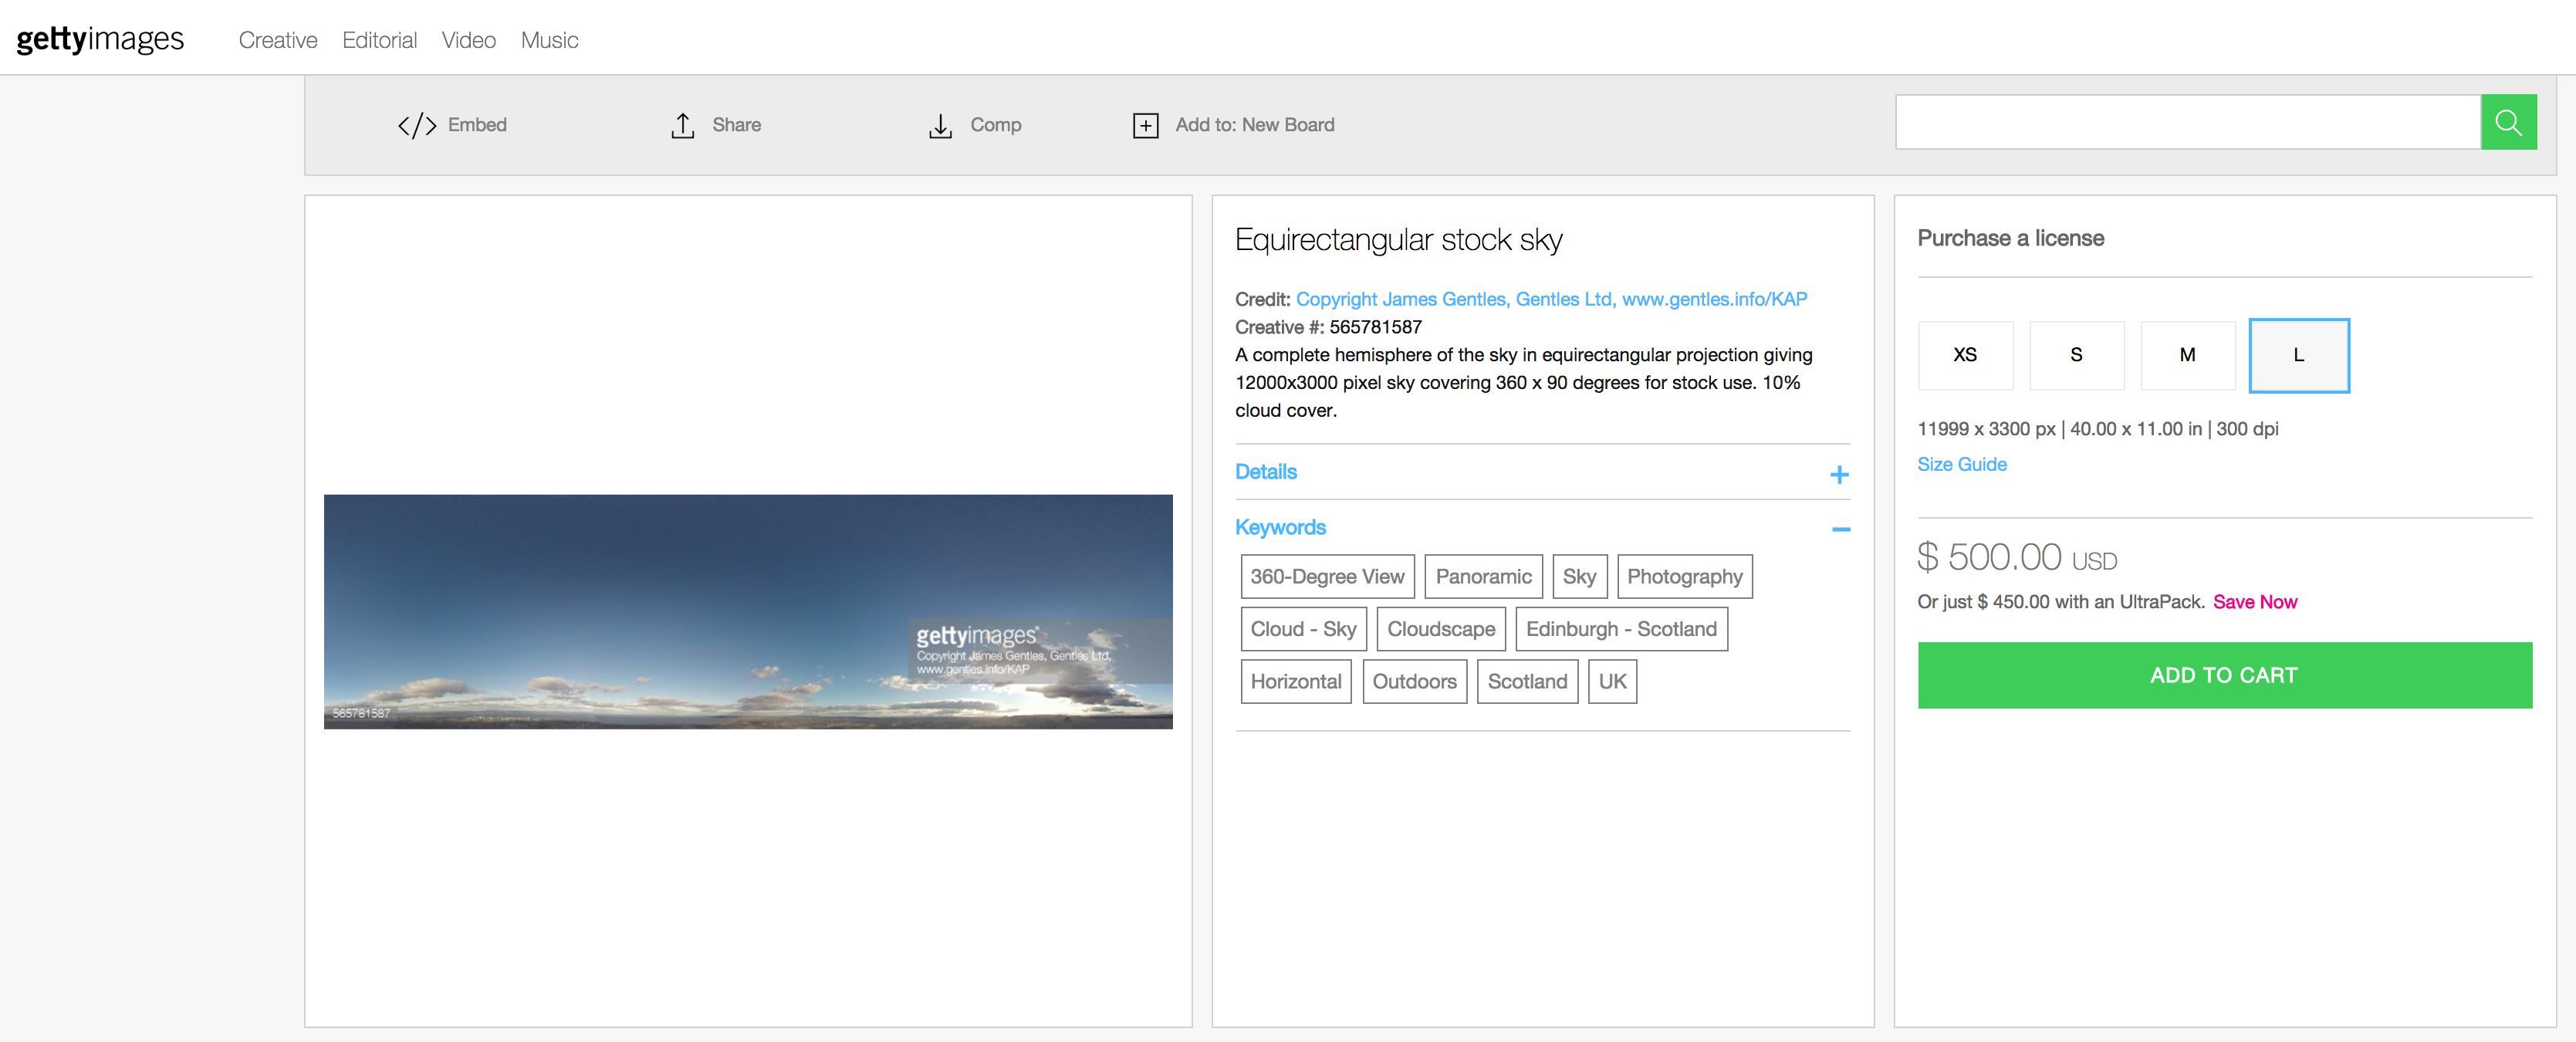
Task: Open the Editorial menu
Action: coord(379,40)
